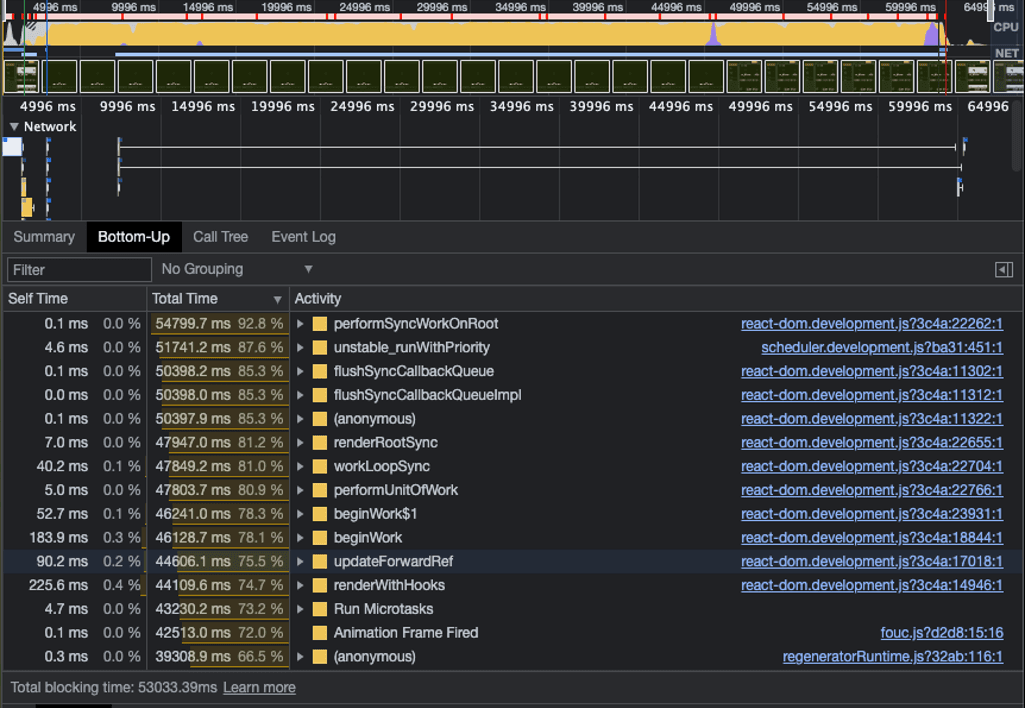The image size is (1026, 708).
Task: Click yellow icon beside workLoopSync
Action: [x=320, y=466]
